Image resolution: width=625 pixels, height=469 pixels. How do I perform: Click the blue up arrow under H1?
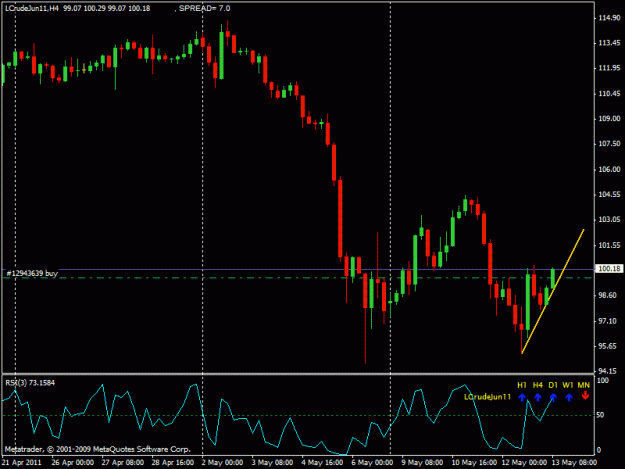click(522, 397)
